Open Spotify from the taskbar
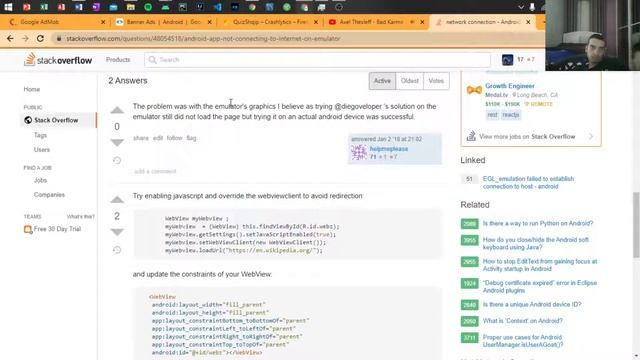 148,7
